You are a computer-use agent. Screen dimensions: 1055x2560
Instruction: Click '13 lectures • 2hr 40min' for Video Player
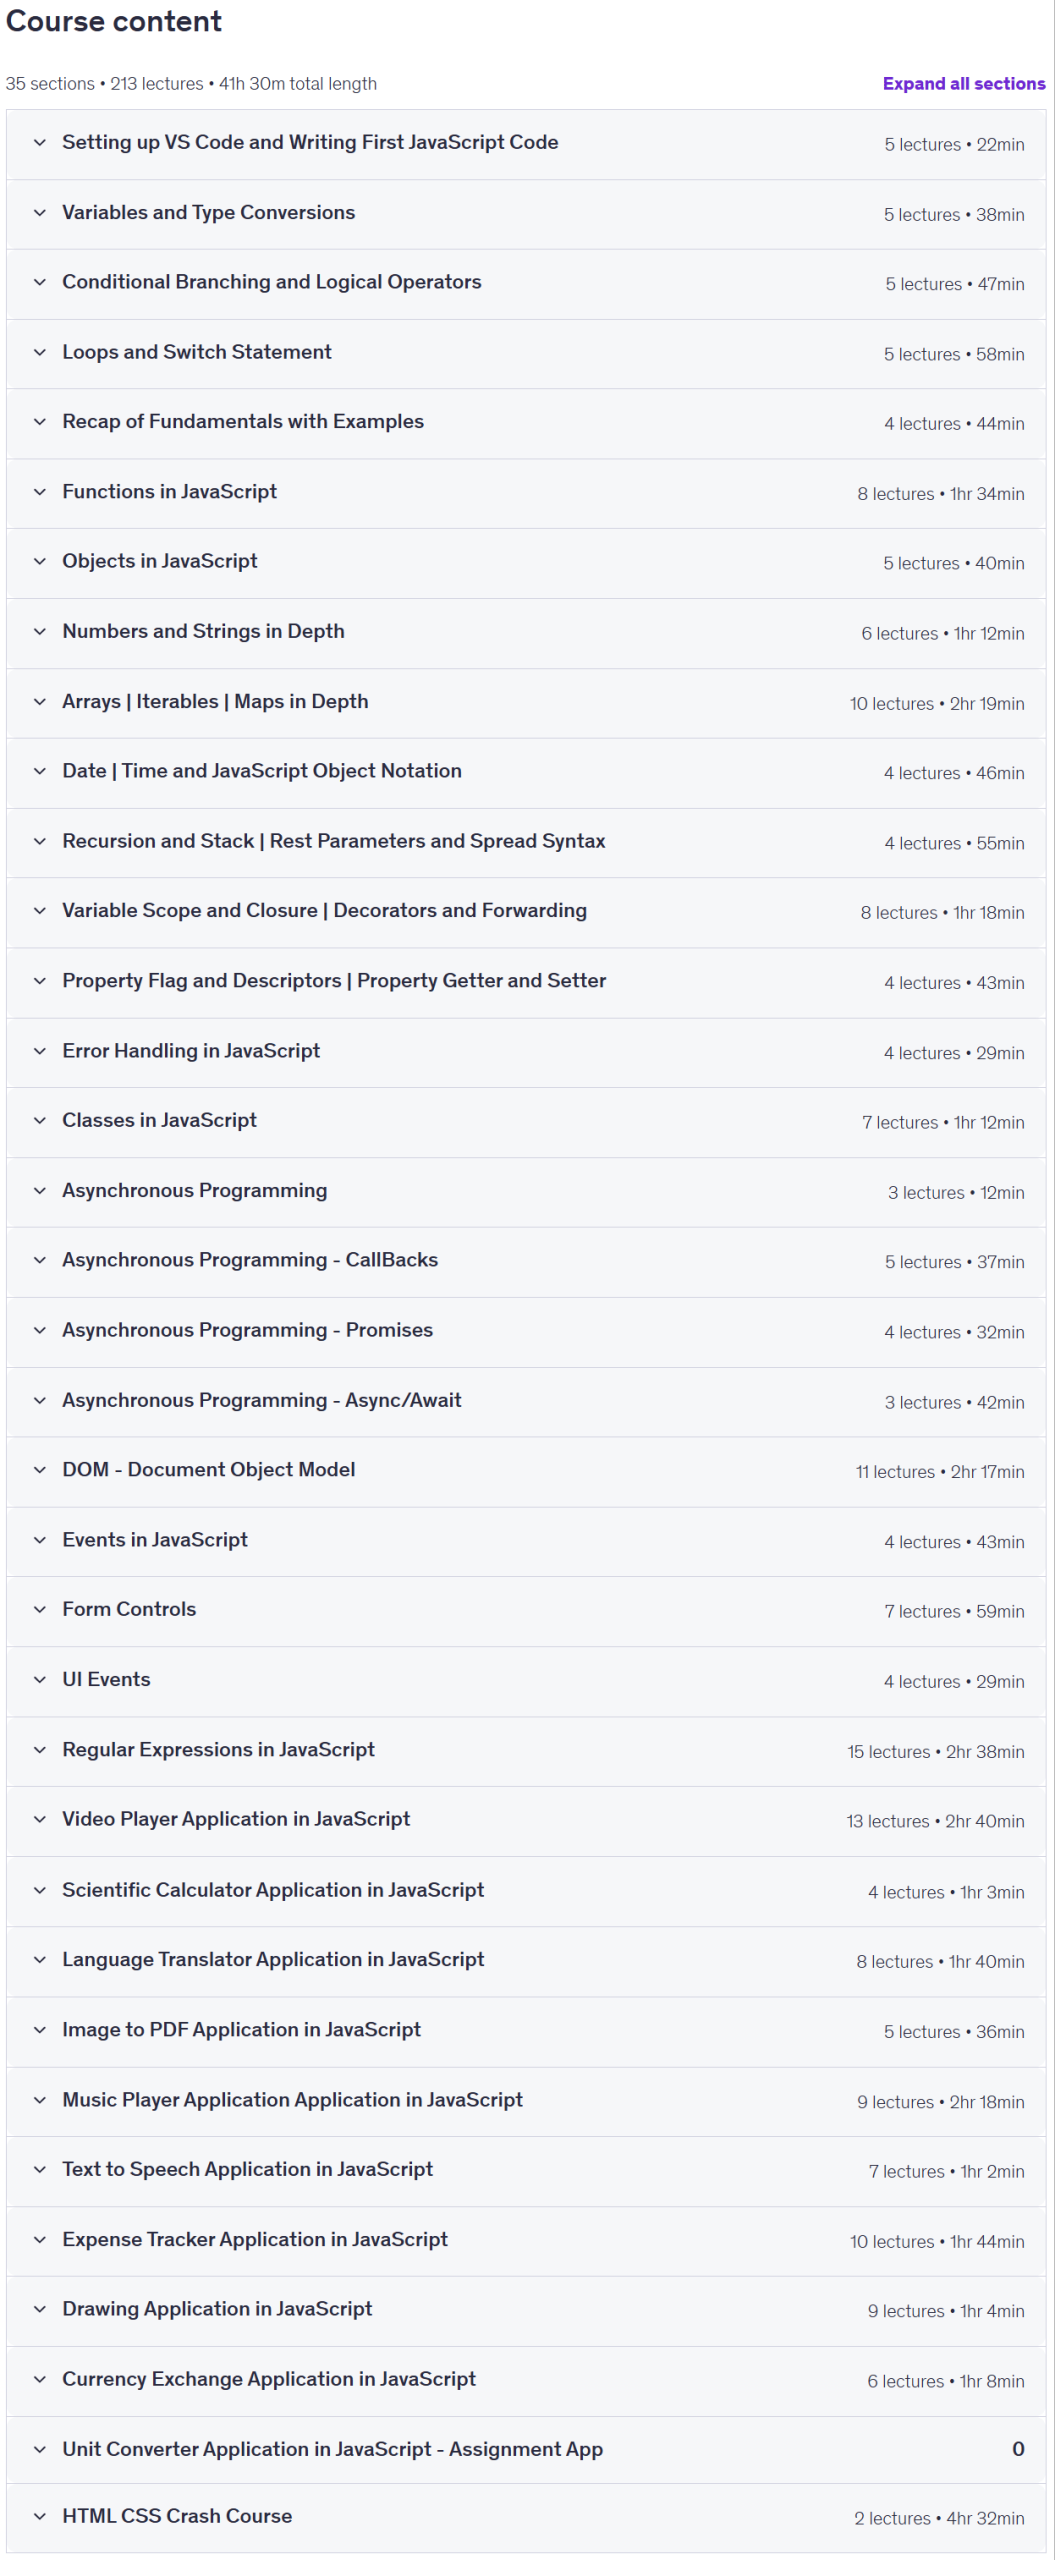pyautogui.click(x=935, y=1821)
